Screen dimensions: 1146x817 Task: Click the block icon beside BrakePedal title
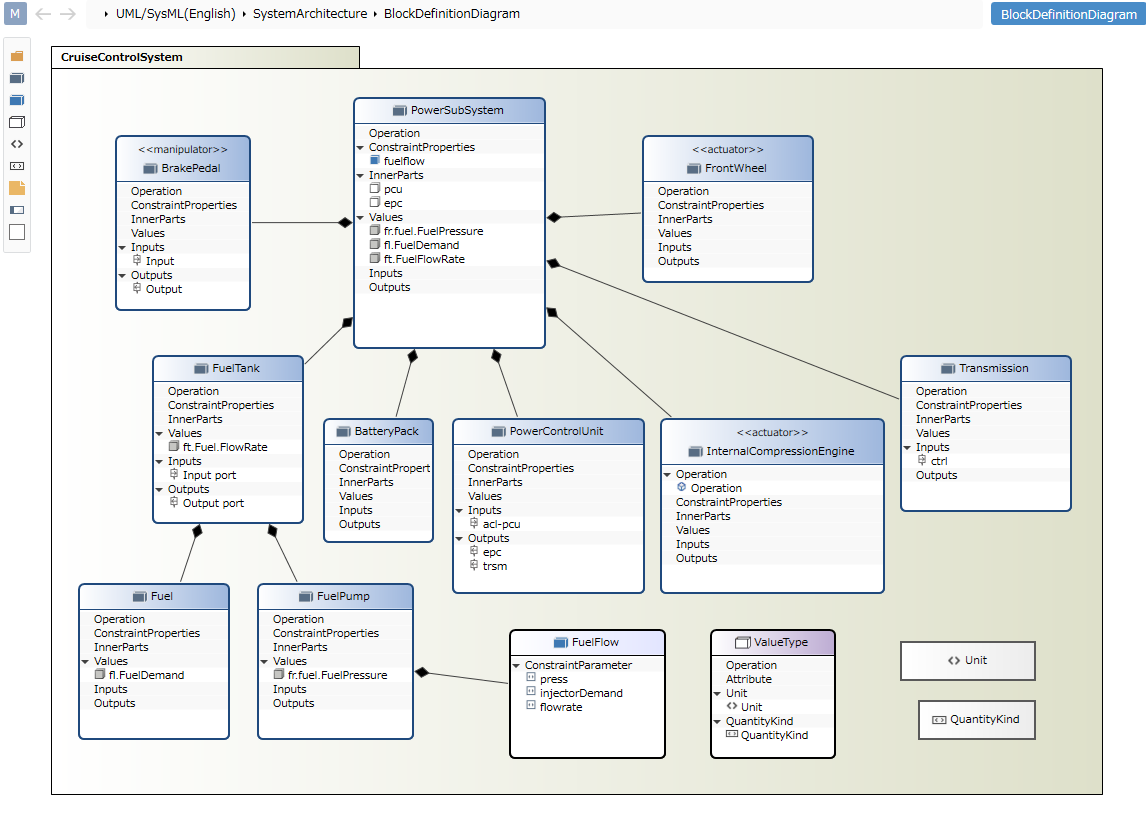click(x=151, y=168)
